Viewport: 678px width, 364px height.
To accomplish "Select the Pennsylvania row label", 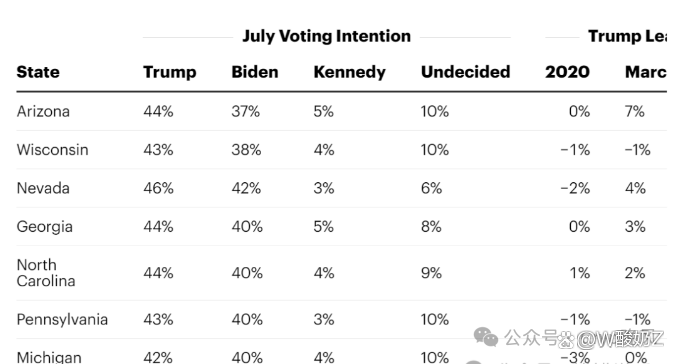I will (62, 319).
